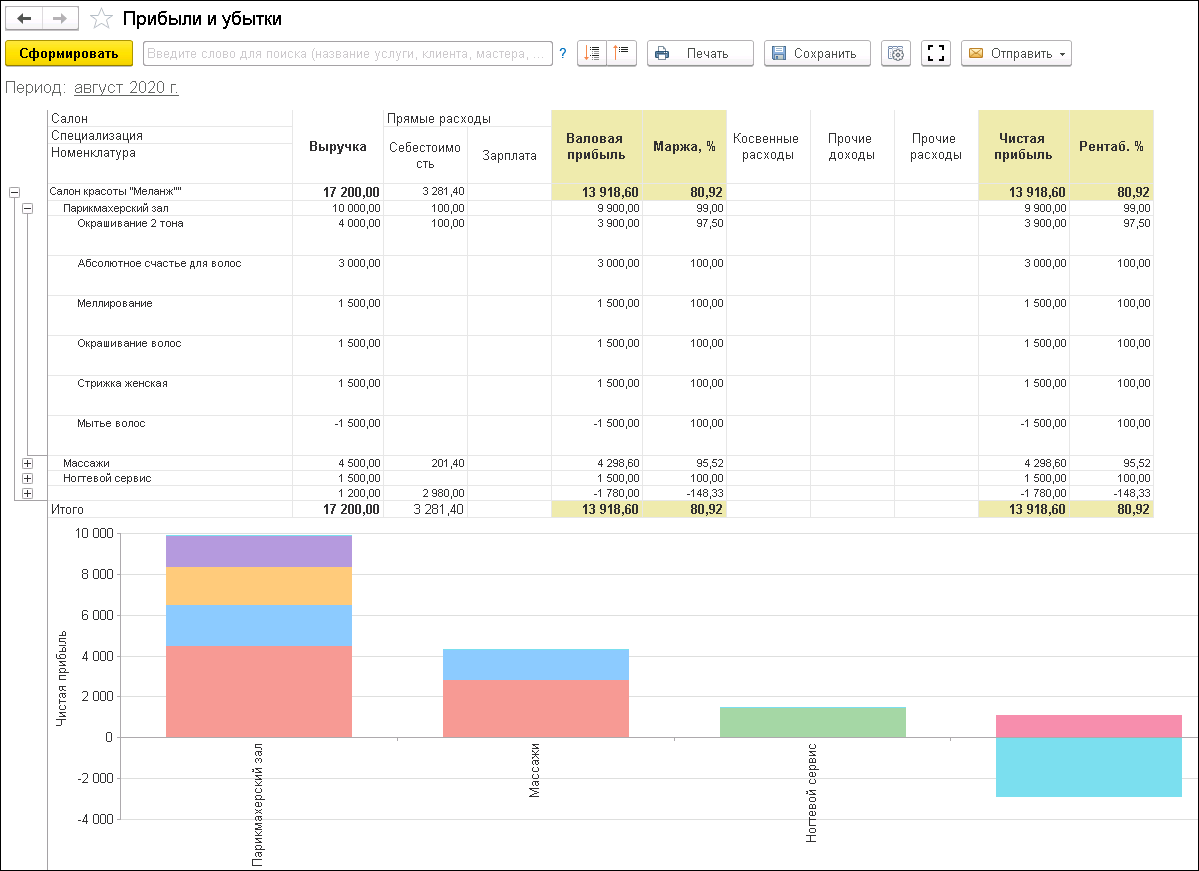1199x871 pixels.
Task: Expand the Ногтевой сервис group
Action: [x=27, y=478]
